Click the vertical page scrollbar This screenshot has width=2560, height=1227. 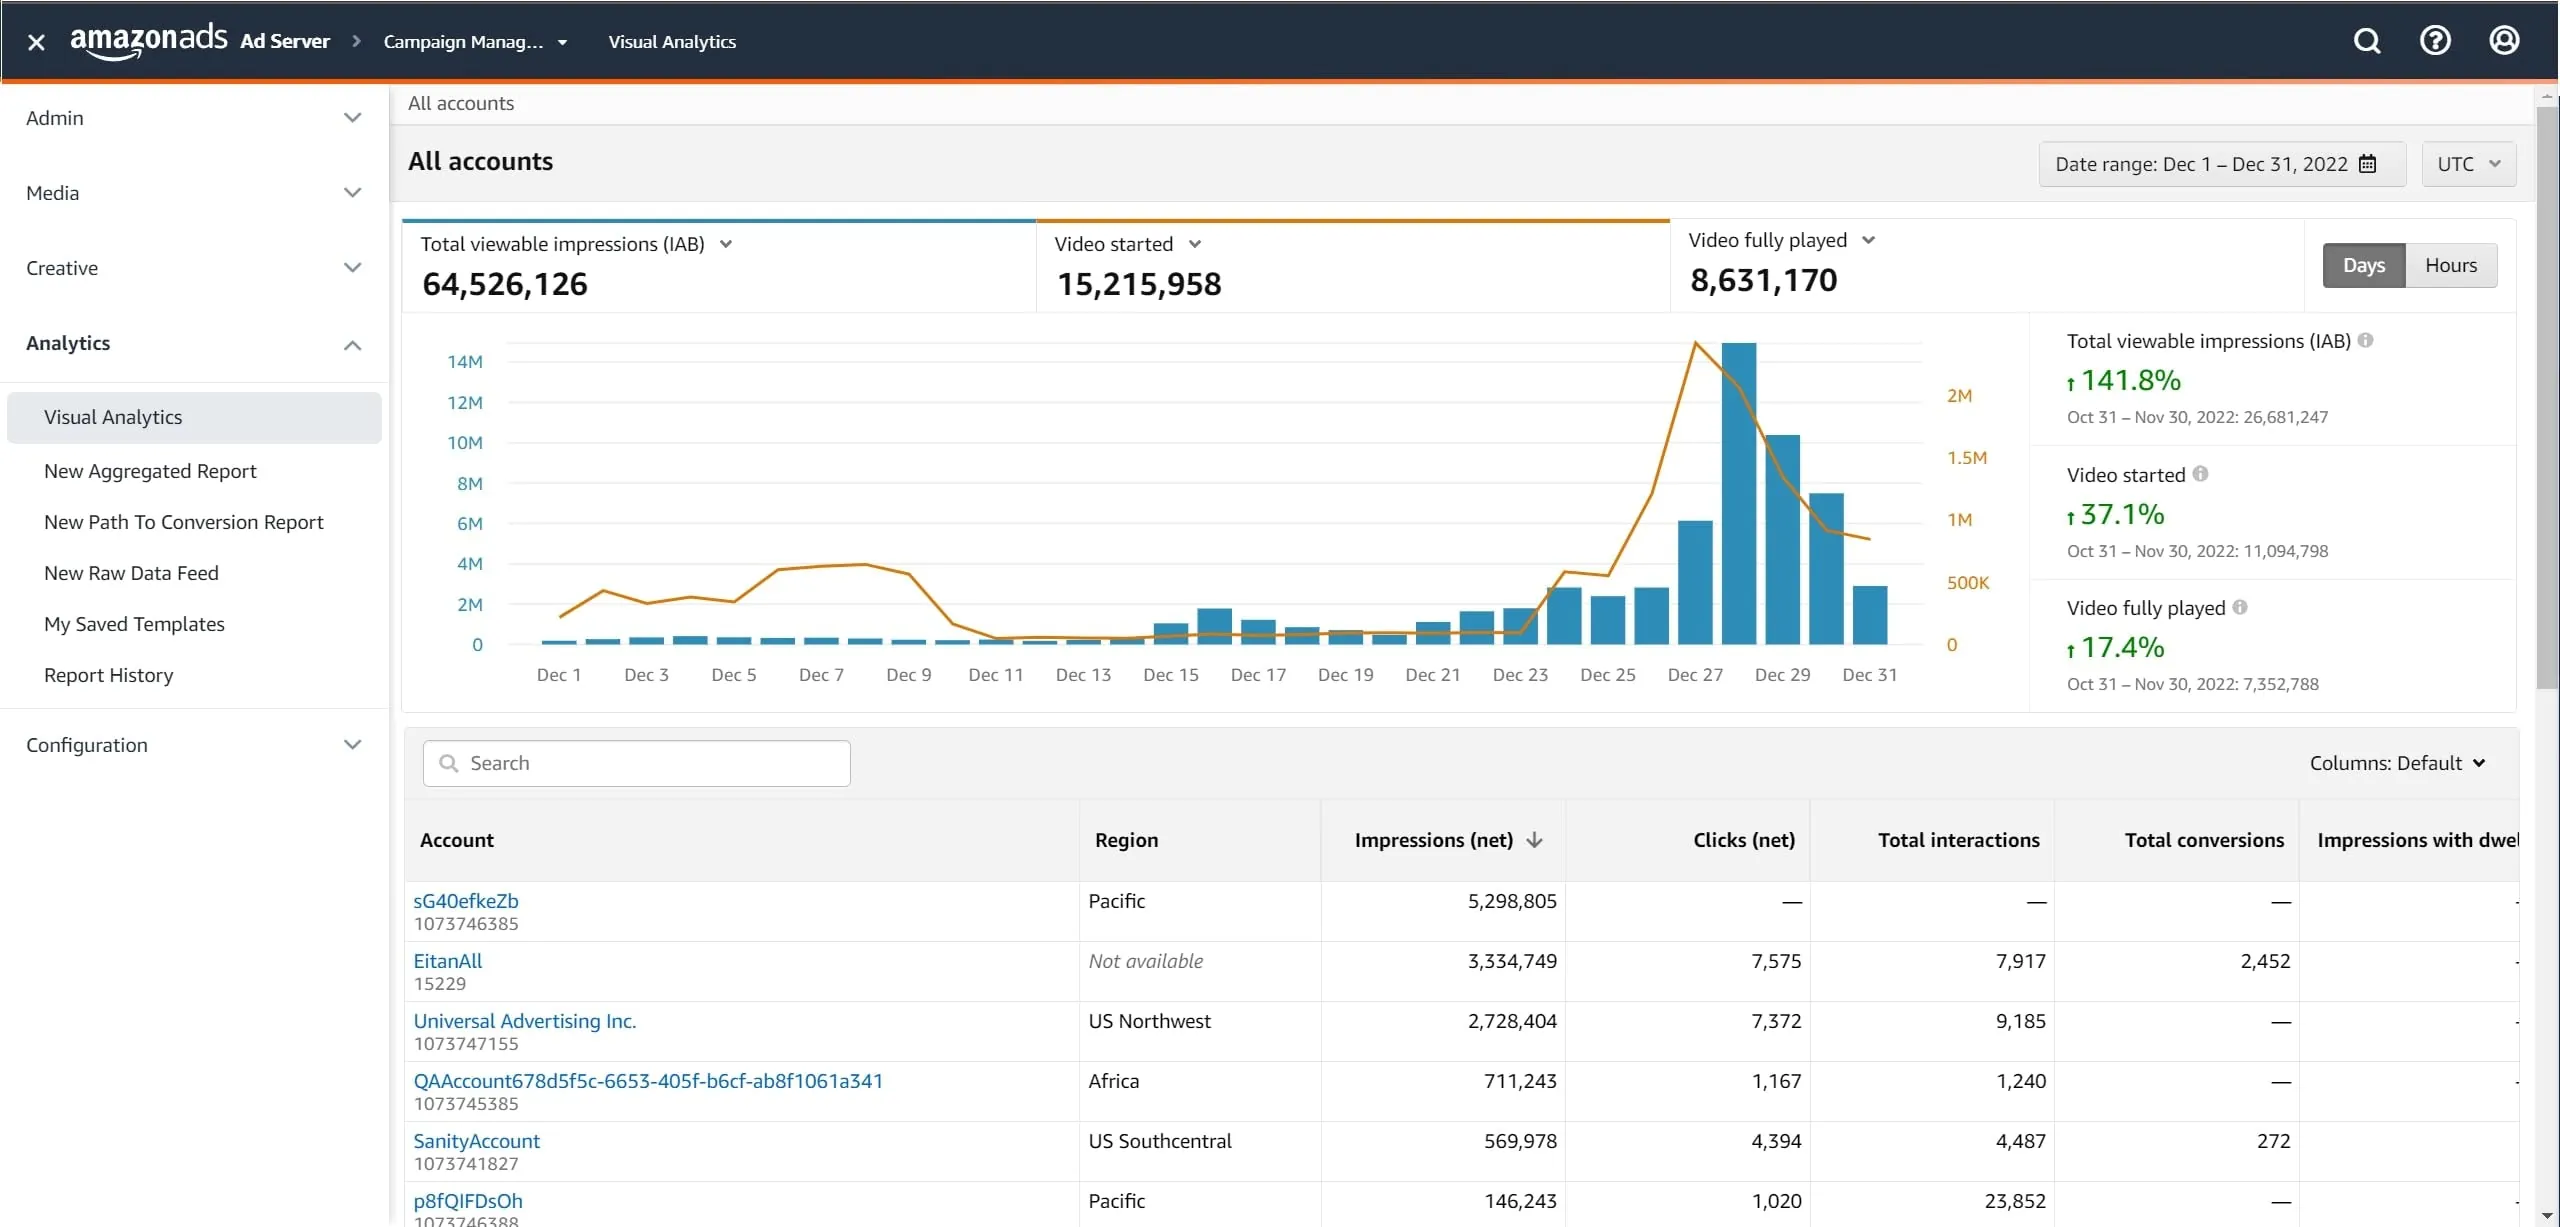click(x=2546, y=400)
